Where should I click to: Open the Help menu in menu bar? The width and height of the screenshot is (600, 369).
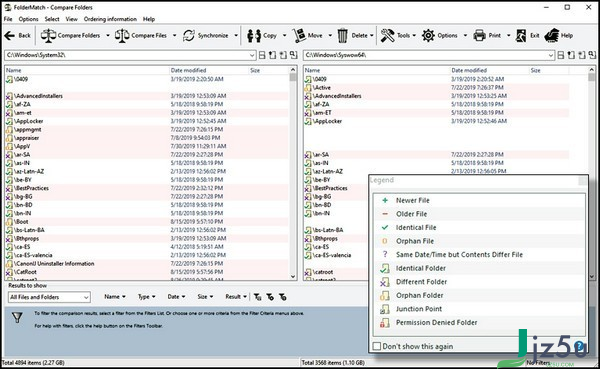149,19
